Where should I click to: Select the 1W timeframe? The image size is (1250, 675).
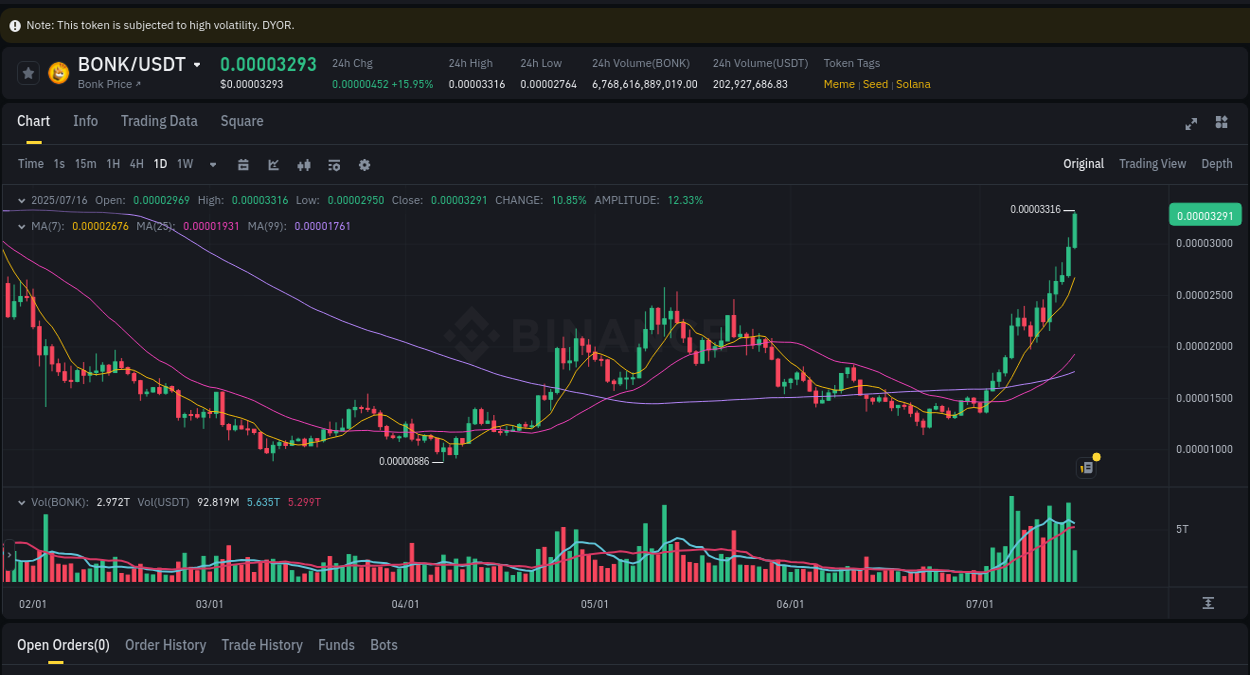(x=184, y=164)
